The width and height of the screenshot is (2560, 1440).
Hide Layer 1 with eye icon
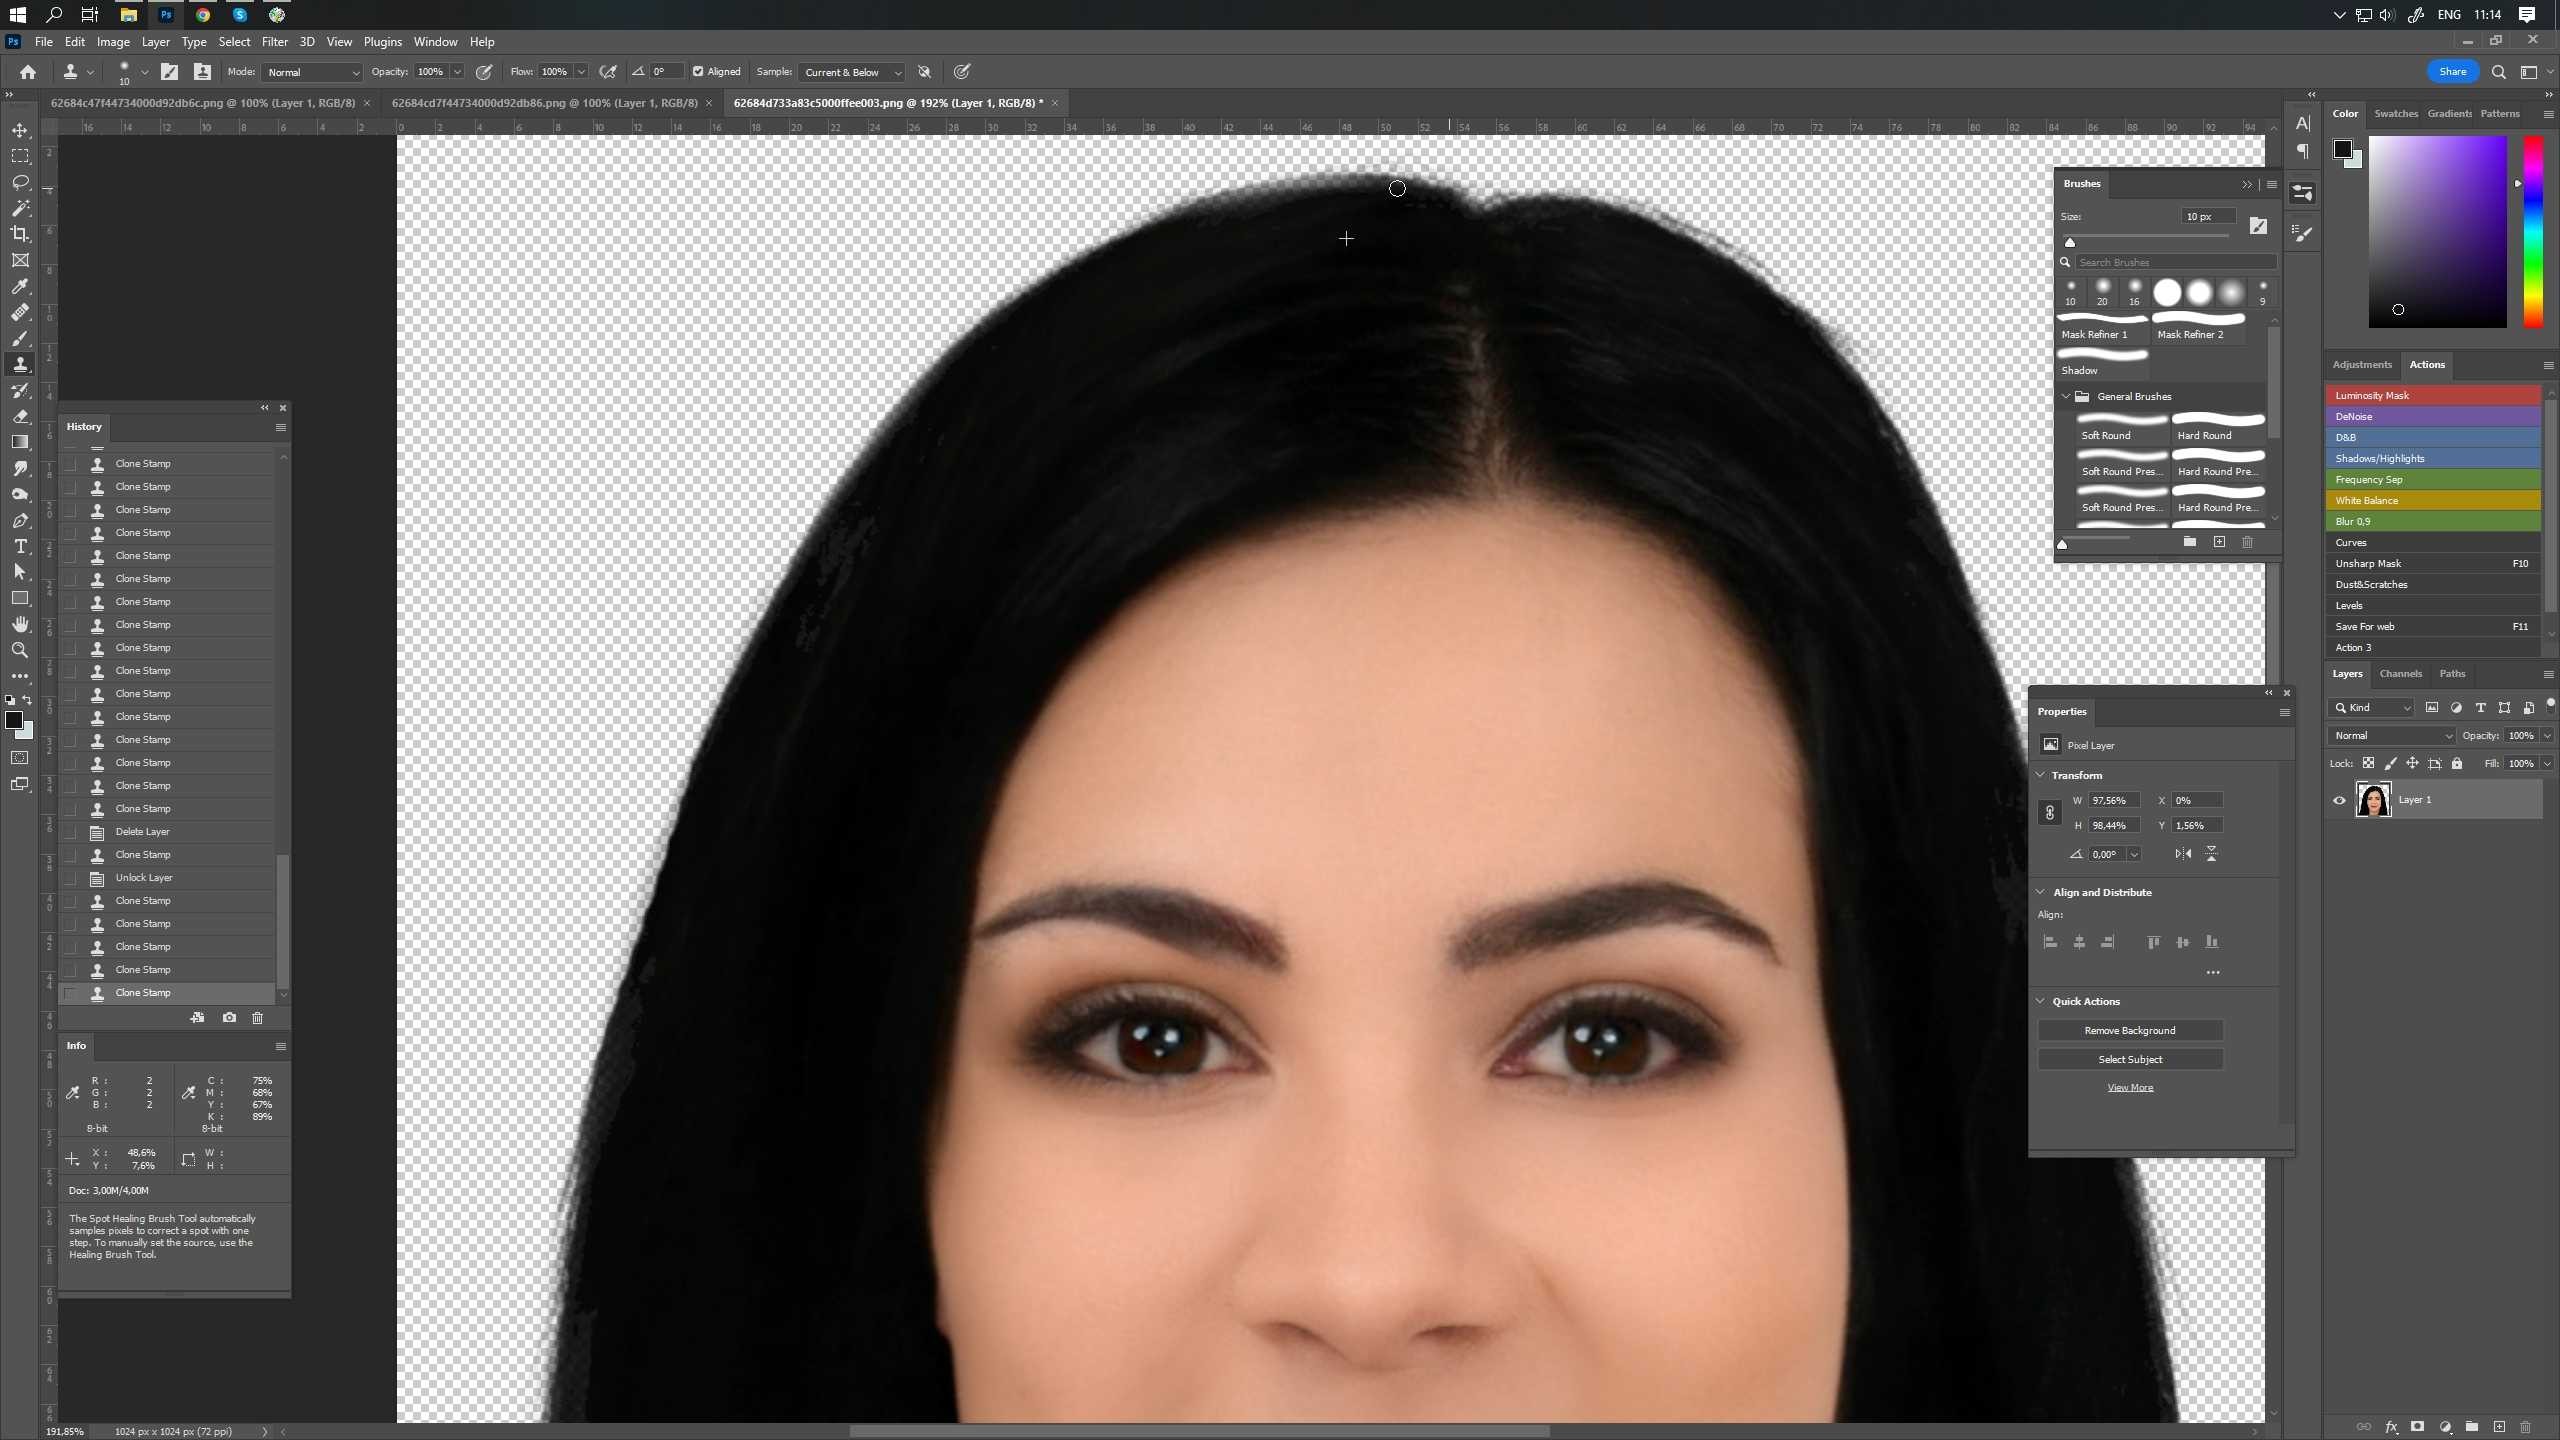pyautogui.click(x=2339, y=800)
